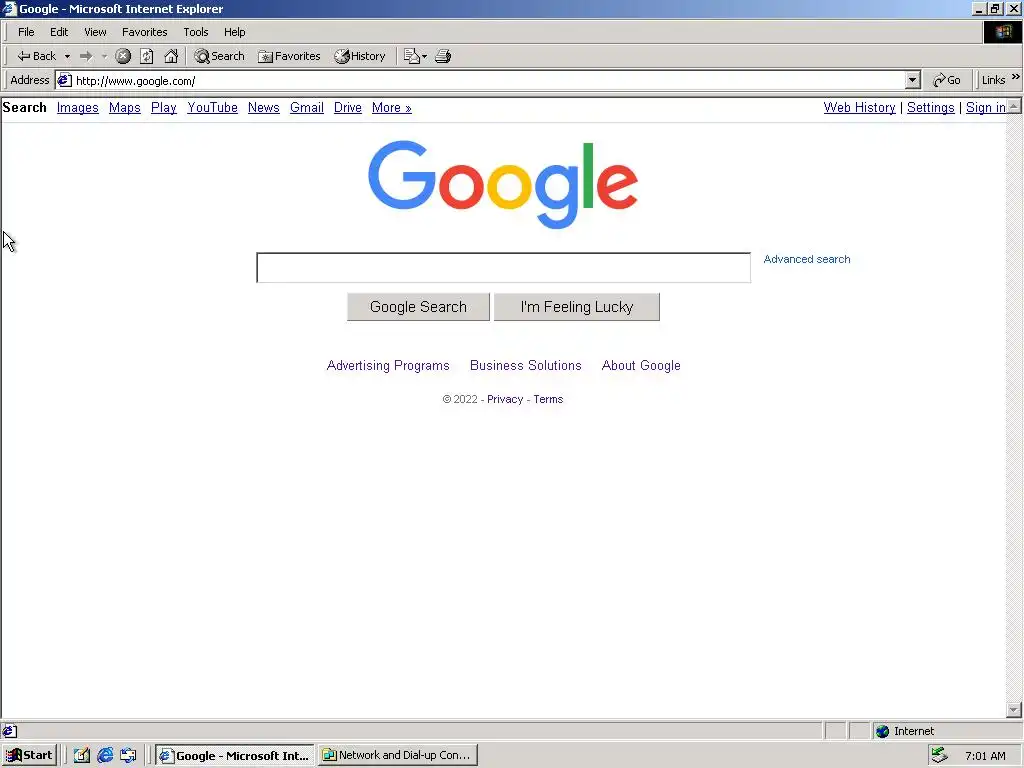Viewport: 1024px width, 768px height.
Task: Click the Google Search button
Action: click(x=418, y=307)
